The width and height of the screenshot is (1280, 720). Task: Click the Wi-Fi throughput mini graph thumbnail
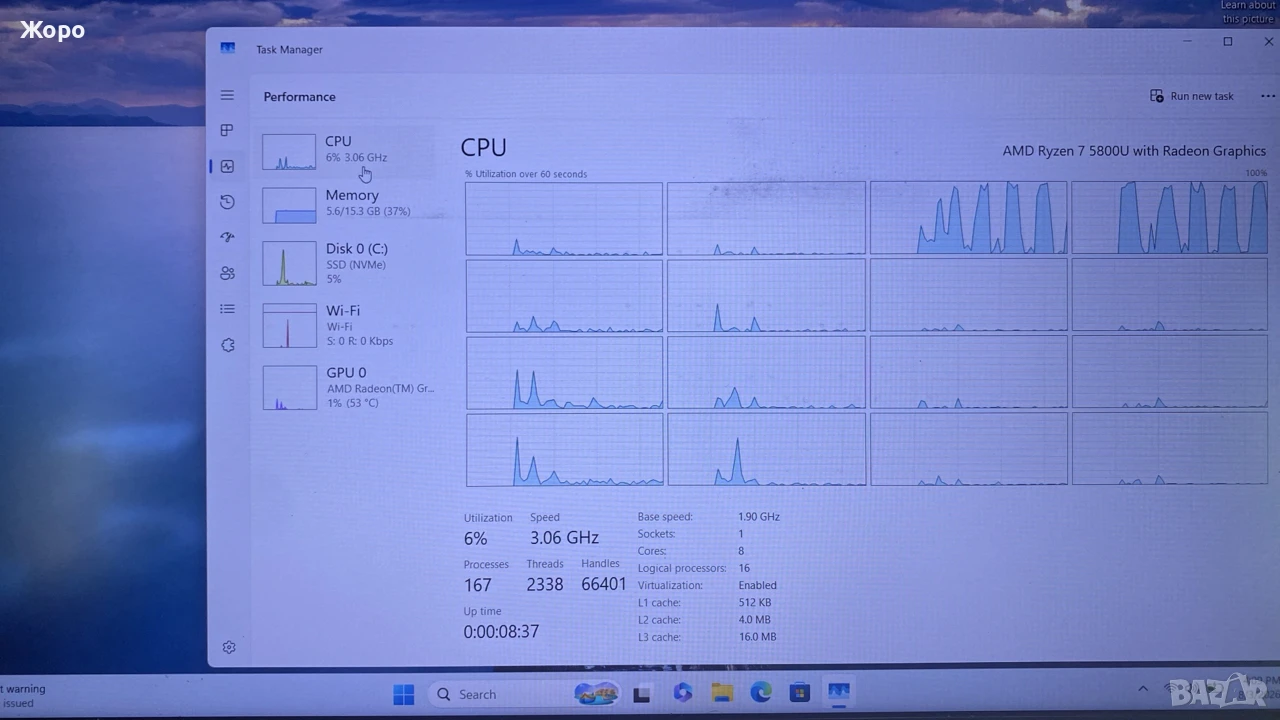[289, 326]
